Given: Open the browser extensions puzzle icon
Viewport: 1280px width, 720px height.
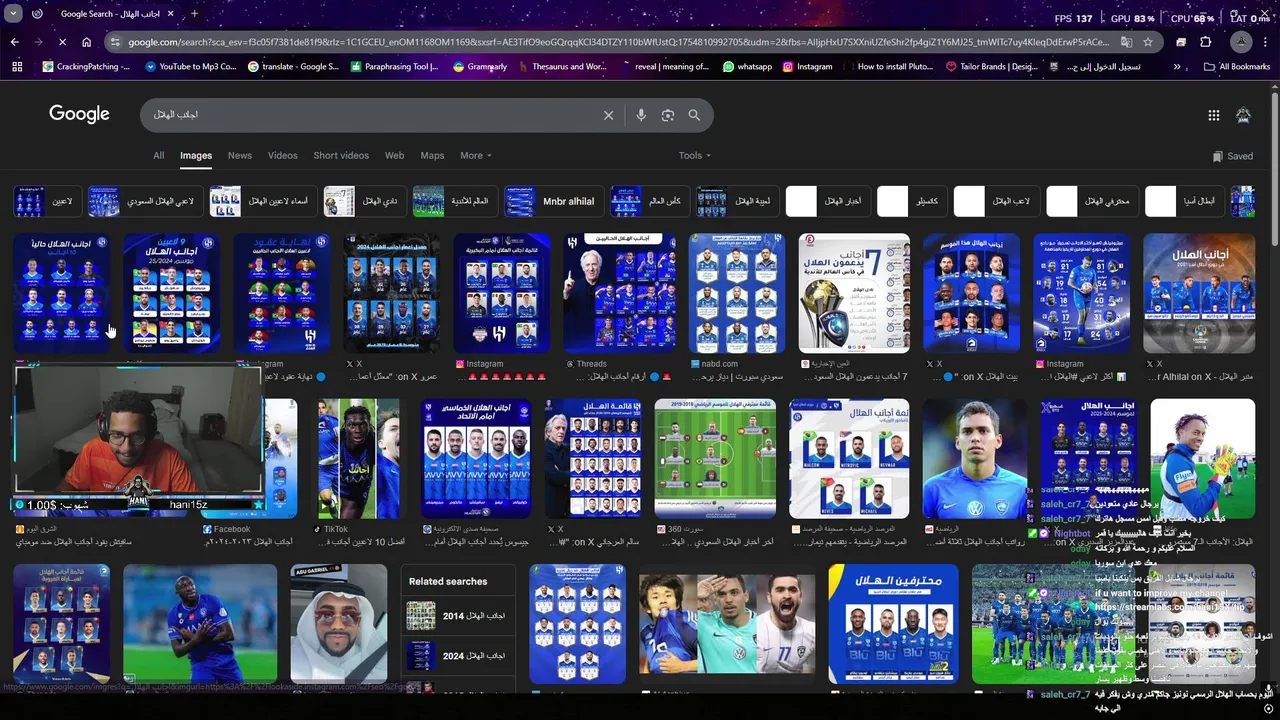Looking at the screenshot, I should tap(1205, 42).
